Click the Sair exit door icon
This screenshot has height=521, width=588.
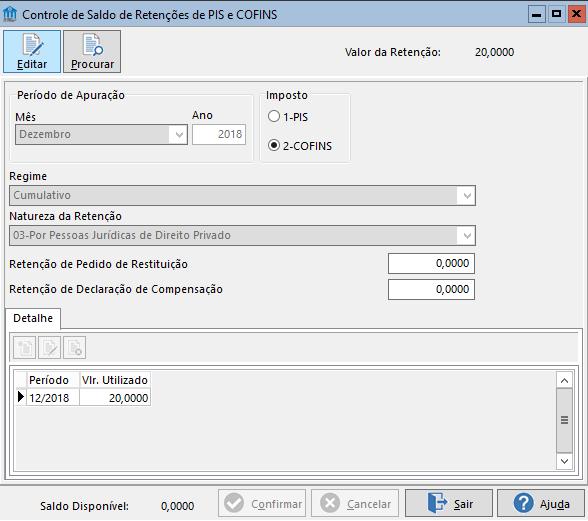[x=437, y=504]
